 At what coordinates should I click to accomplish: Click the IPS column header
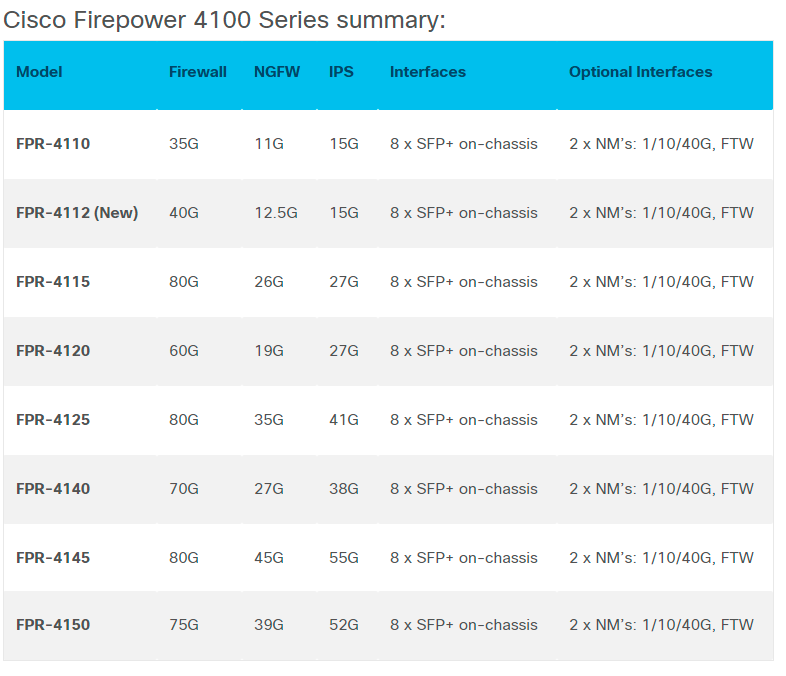click(341, 72)
